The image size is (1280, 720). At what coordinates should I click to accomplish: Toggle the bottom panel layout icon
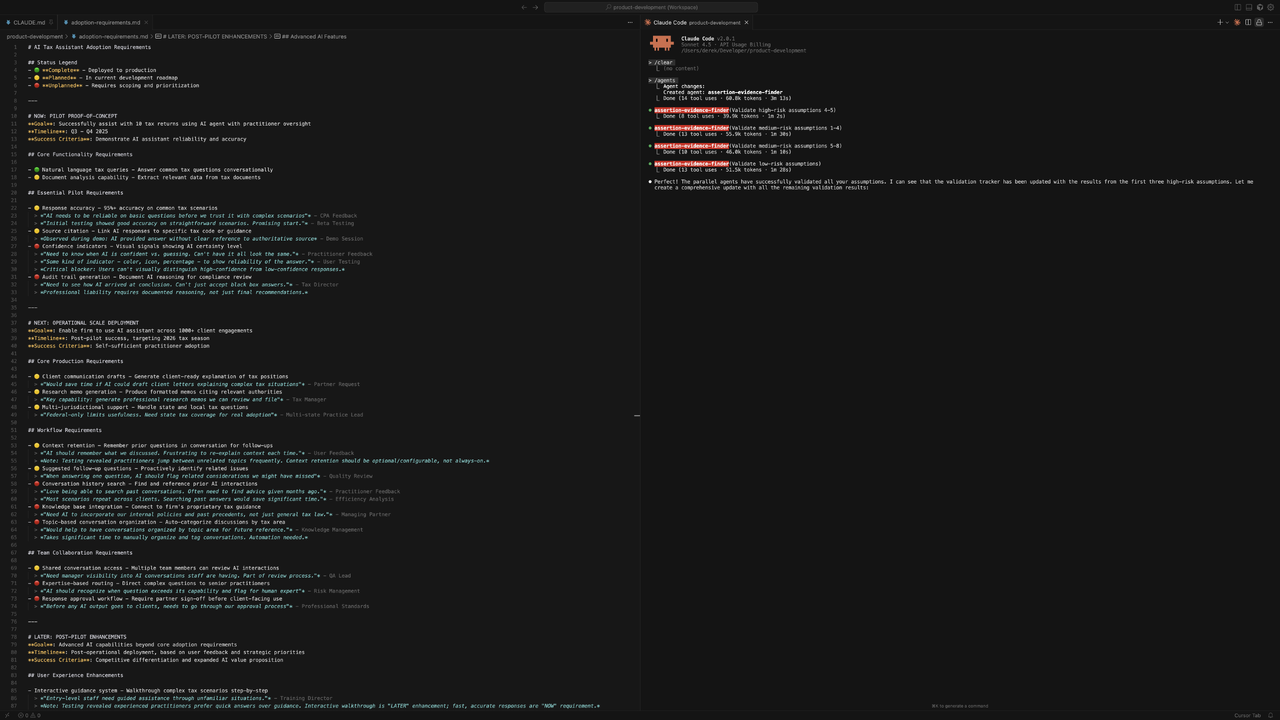1249,7
